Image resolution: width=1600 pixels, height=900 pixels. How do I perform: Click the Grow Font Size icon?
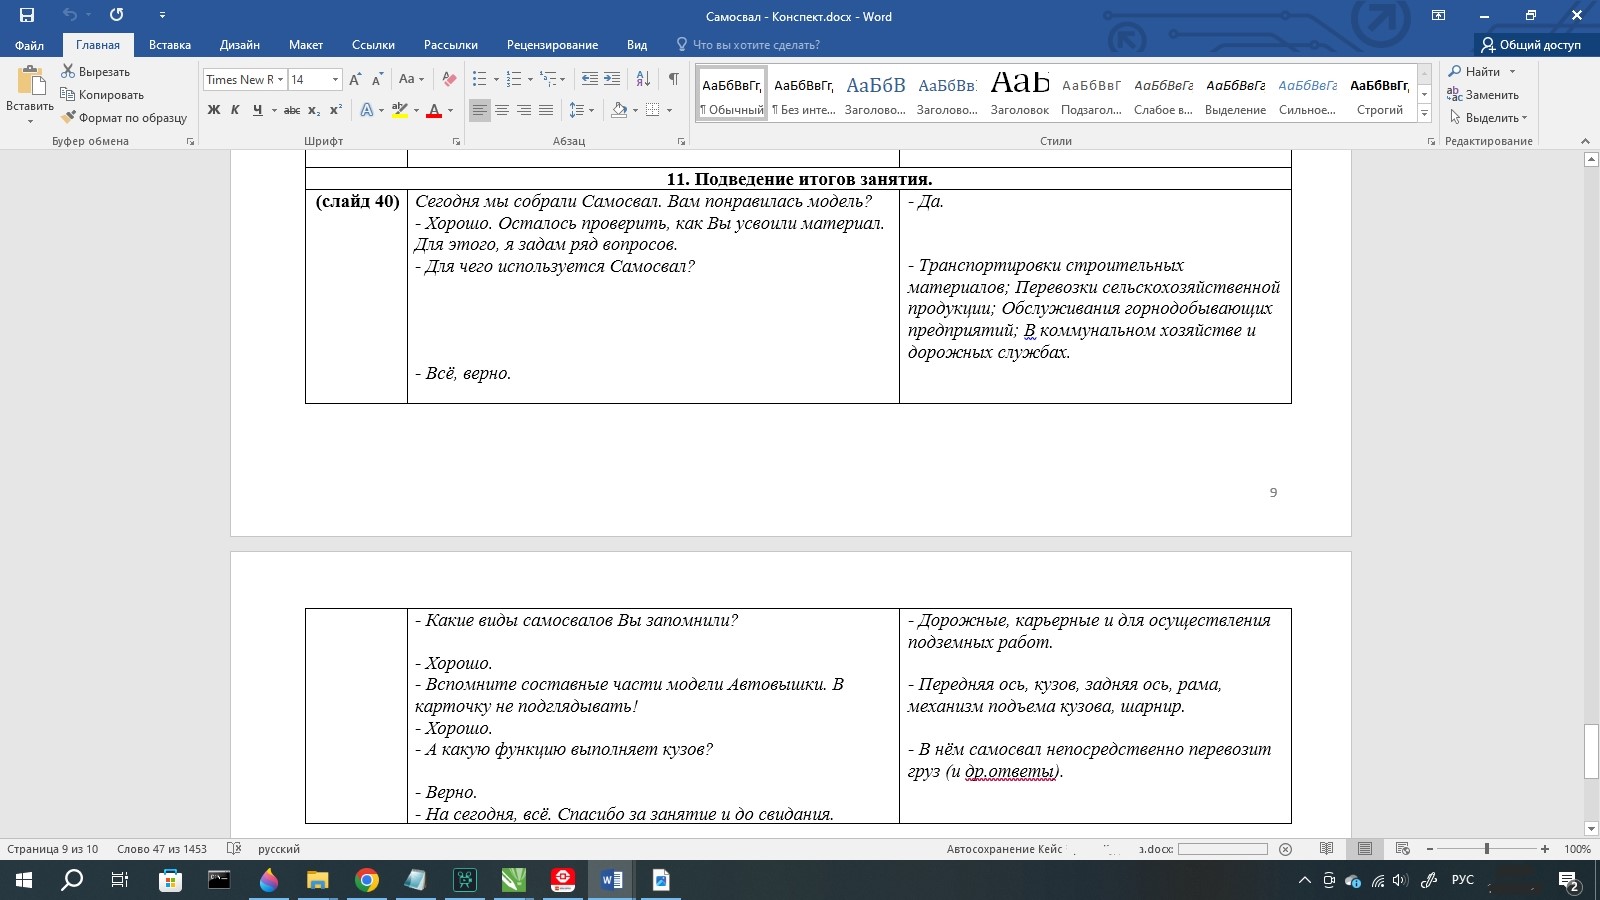click(x=355, y=79)
